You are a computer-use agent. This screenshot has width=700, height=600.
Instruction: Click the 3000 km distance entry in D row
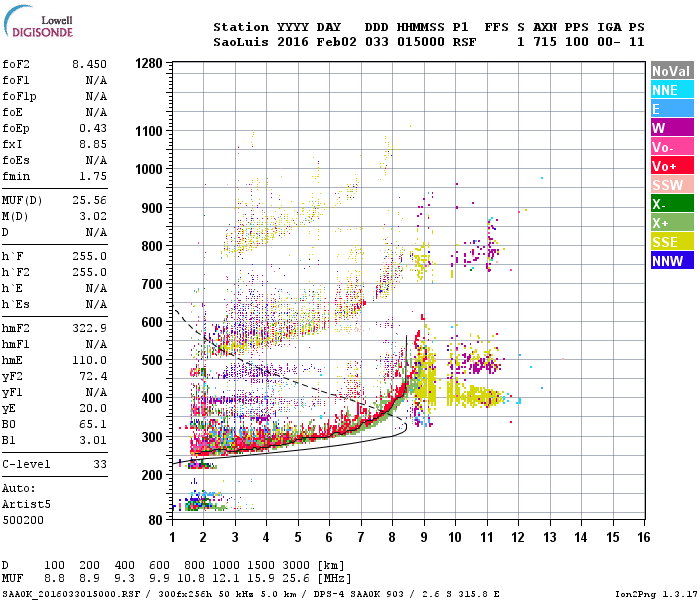click(296, 565)
